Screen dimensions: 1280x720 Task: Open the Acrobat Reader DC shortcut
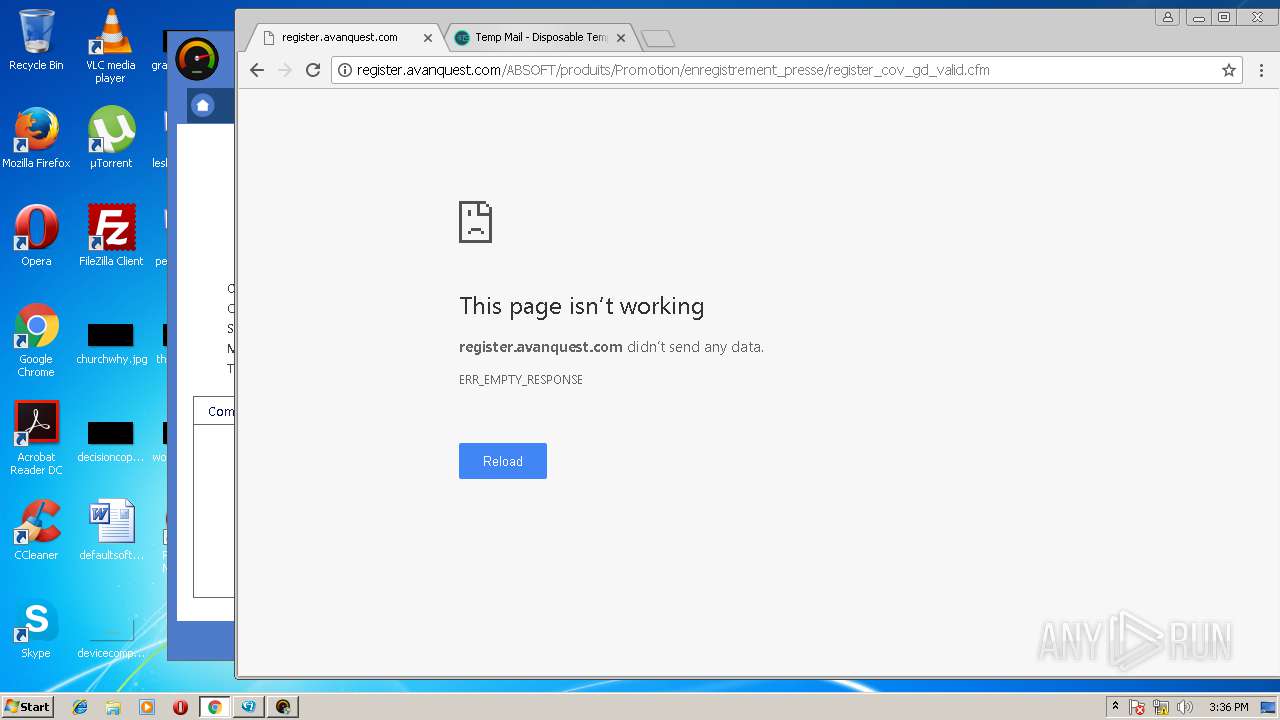click(x=36, y=438)
